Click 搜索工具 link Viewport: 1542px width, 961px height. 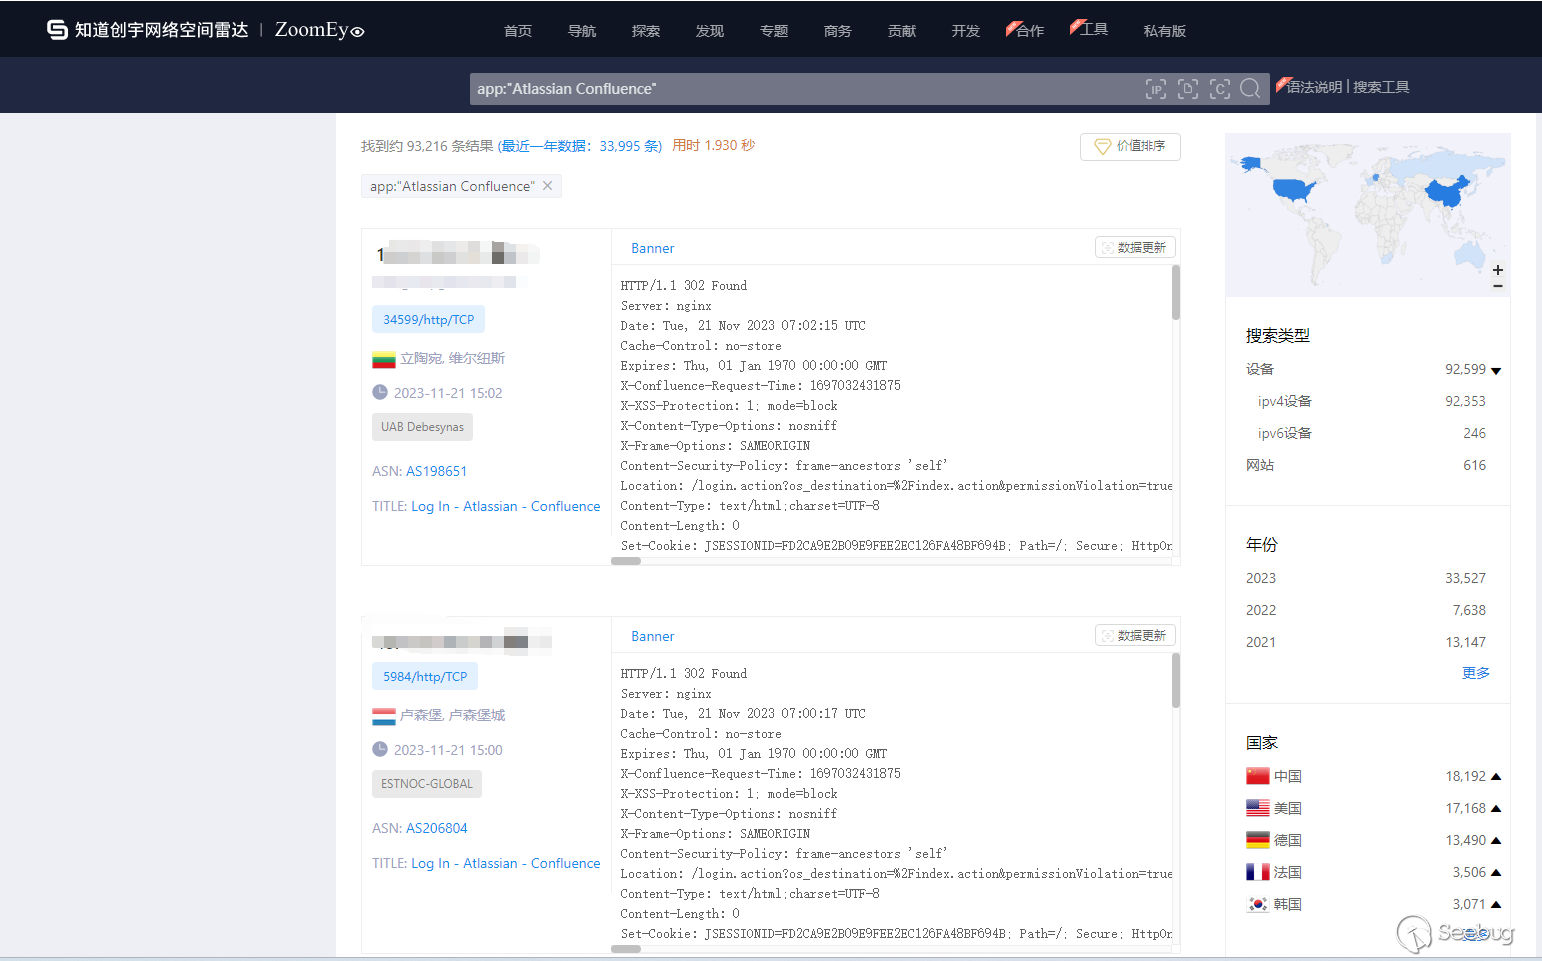point(1381,87)
